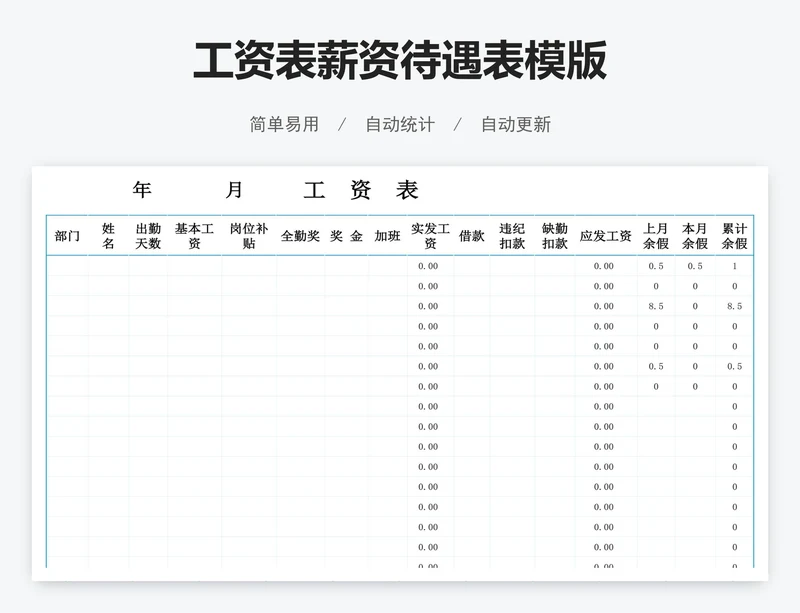Click the 部门 column header

tap(67, 236)
